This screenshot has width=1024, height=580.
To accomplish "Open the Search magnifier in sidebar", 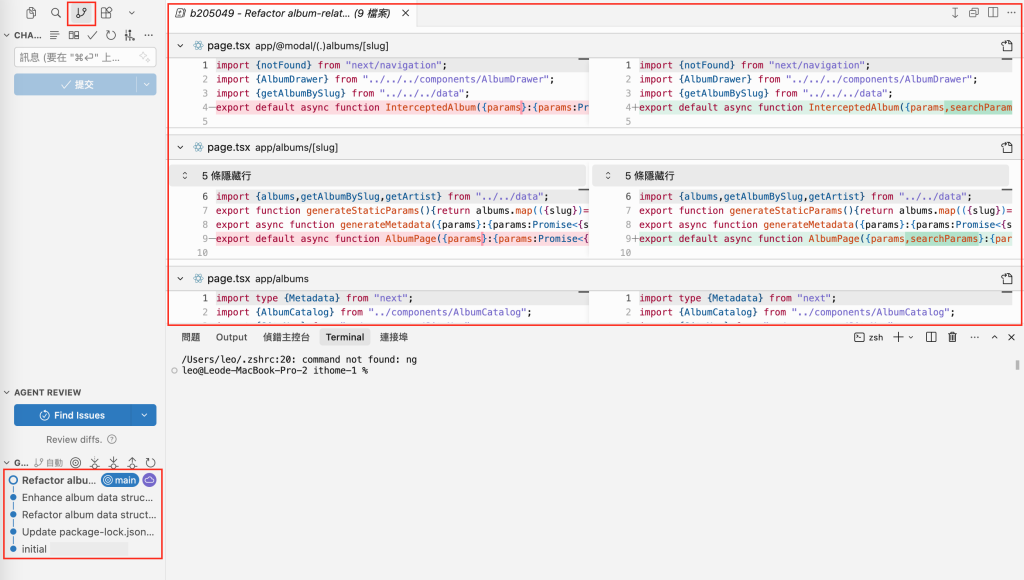I will 56,12.
